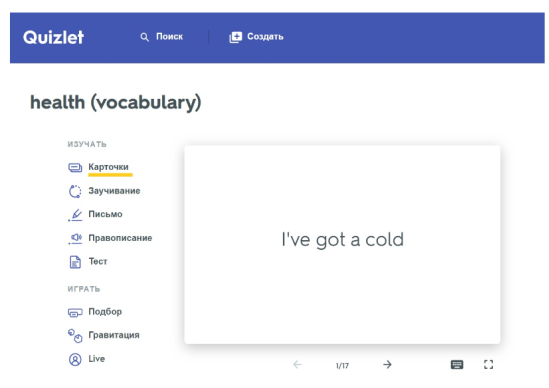Click the health (vocabulary) title
The height and width of the screenshot is (388, 549).
(116, 102)
